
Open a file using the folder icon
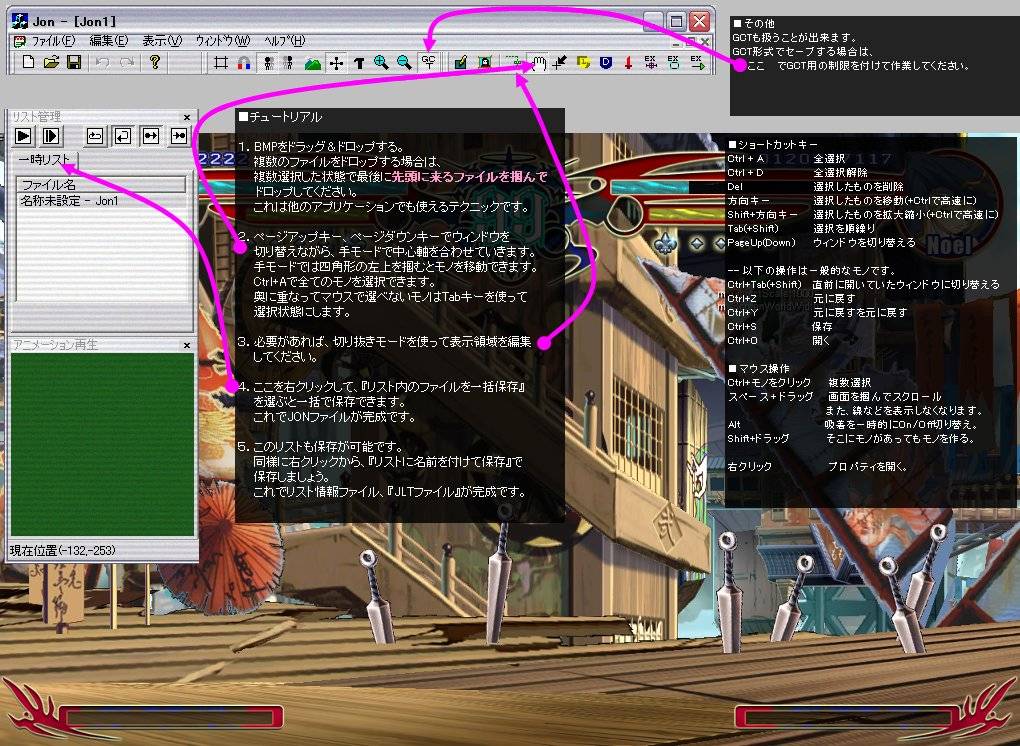(51, 62)
